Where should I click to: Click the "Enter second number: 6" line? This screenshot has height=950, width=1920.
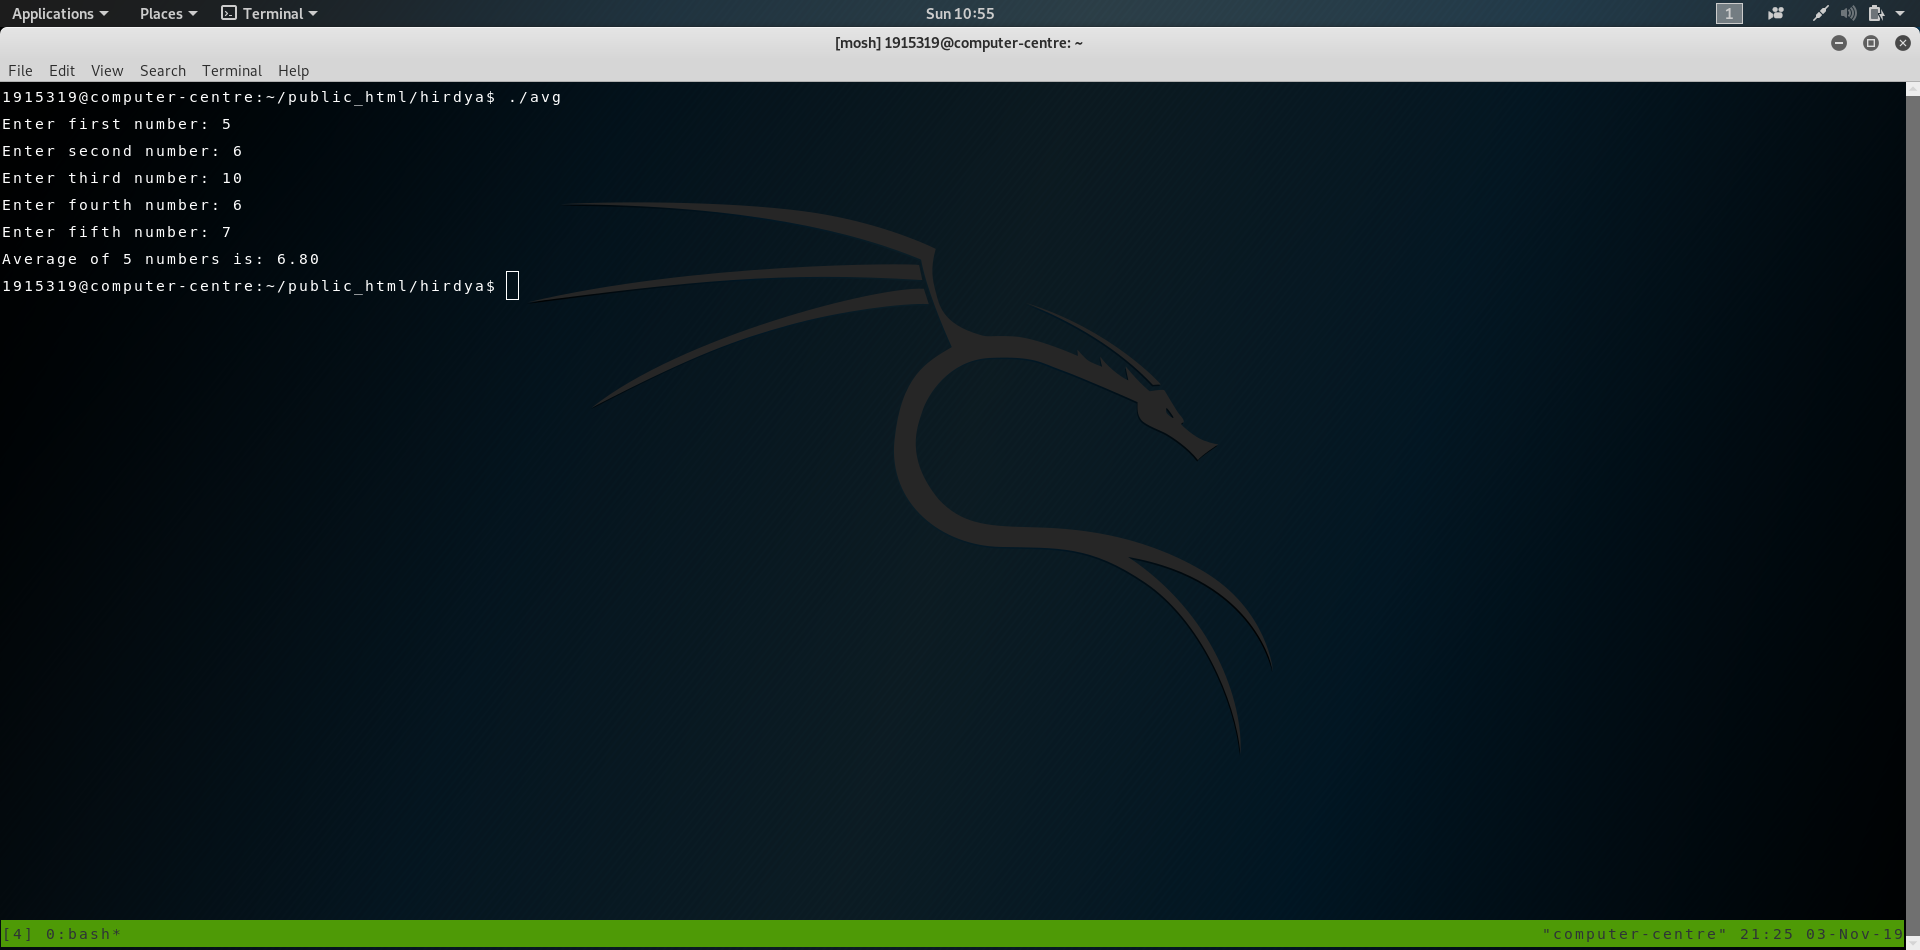[122, 151]
